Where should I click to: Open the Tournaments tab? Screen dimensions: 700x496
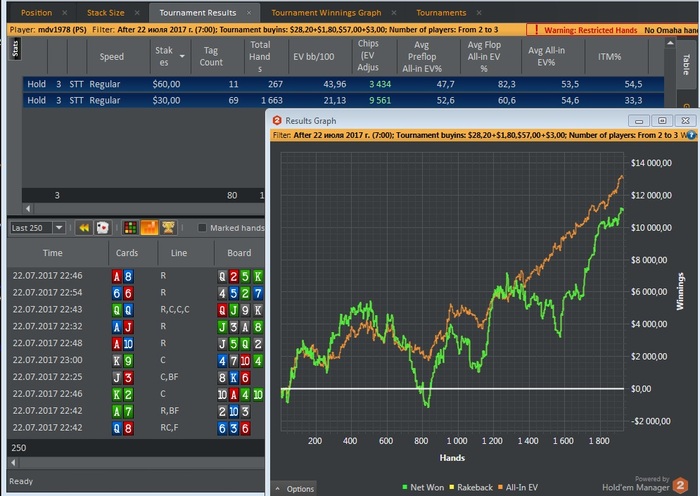point(441,13)
